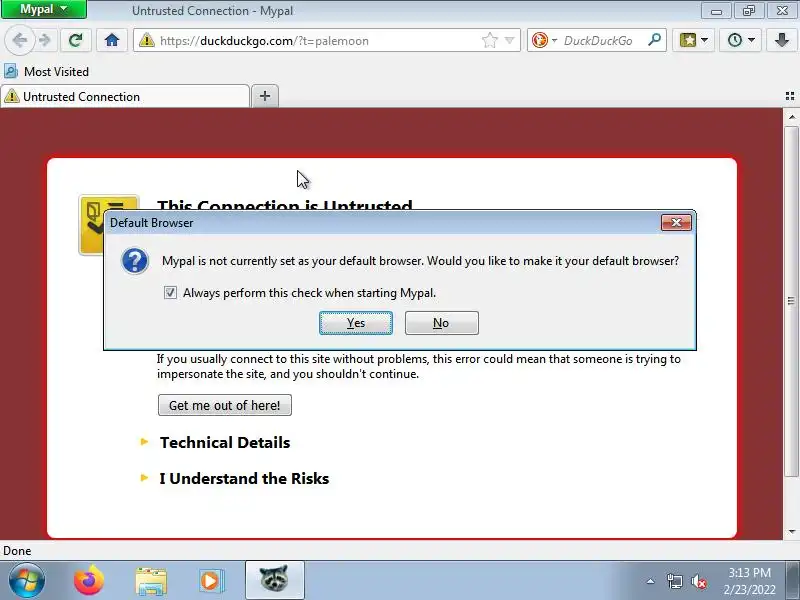800x600 pixels.
Task: Open the downloads arrow button
Action: 782,40
